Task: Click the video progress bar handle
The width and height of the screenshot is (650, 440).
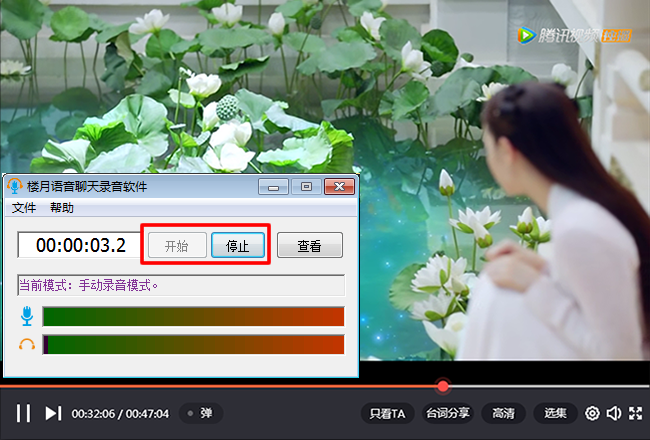Action: pos(443,386)
